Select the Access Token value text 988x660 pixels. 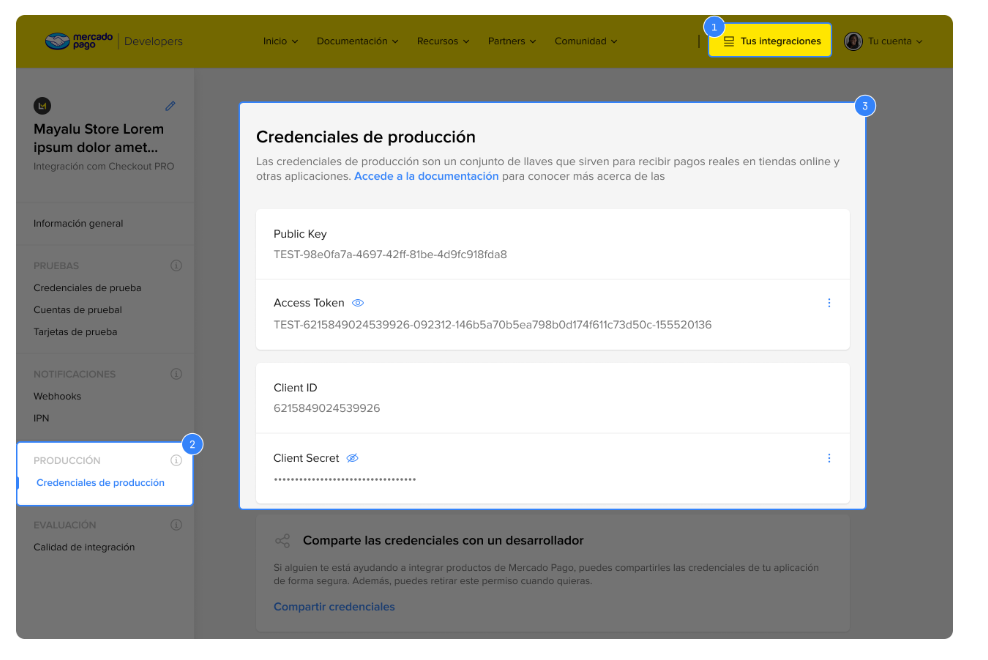coord(492,325)
